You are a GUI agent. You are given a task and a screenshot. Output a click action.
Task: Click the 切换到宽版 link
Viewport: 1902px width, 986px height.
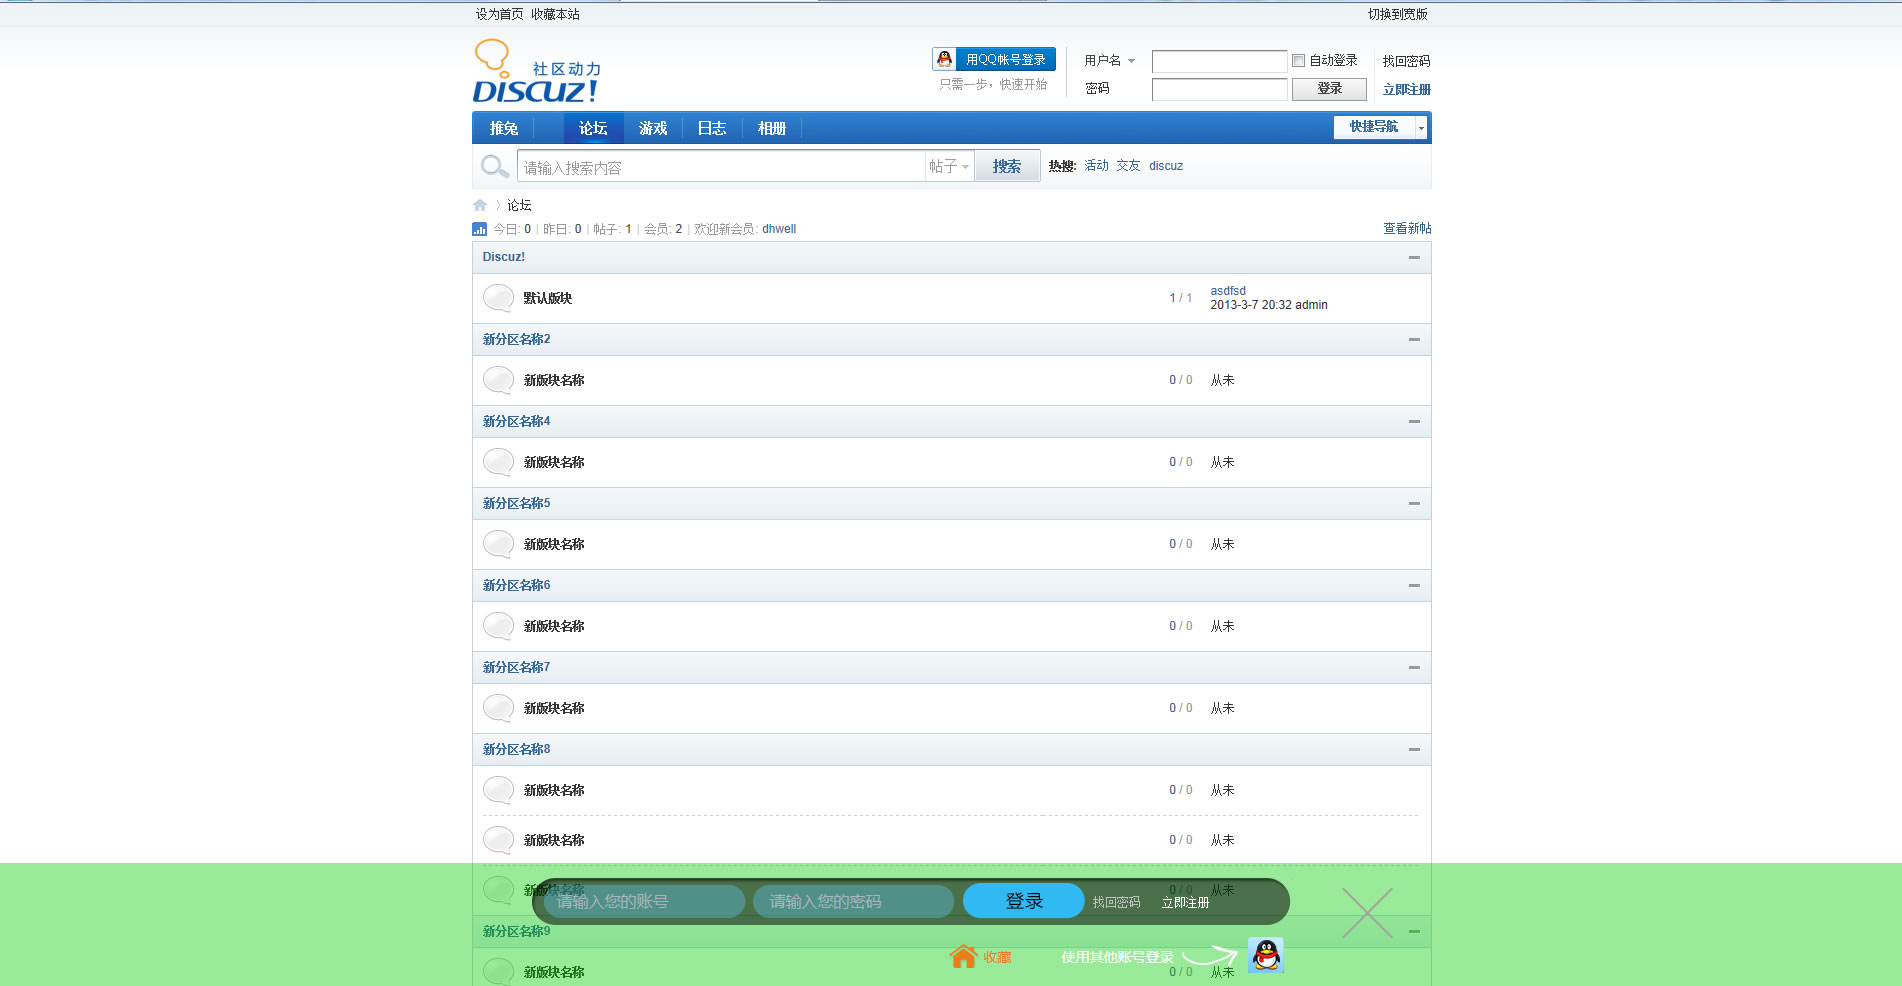coord(1398,14)
